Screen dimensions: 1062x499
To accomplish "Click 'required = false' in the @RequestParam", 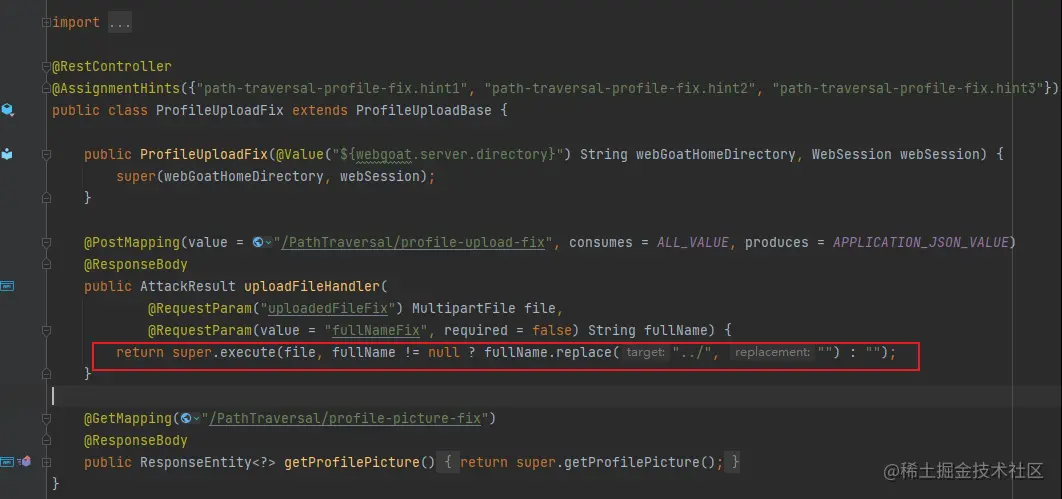I will [509, 330].
